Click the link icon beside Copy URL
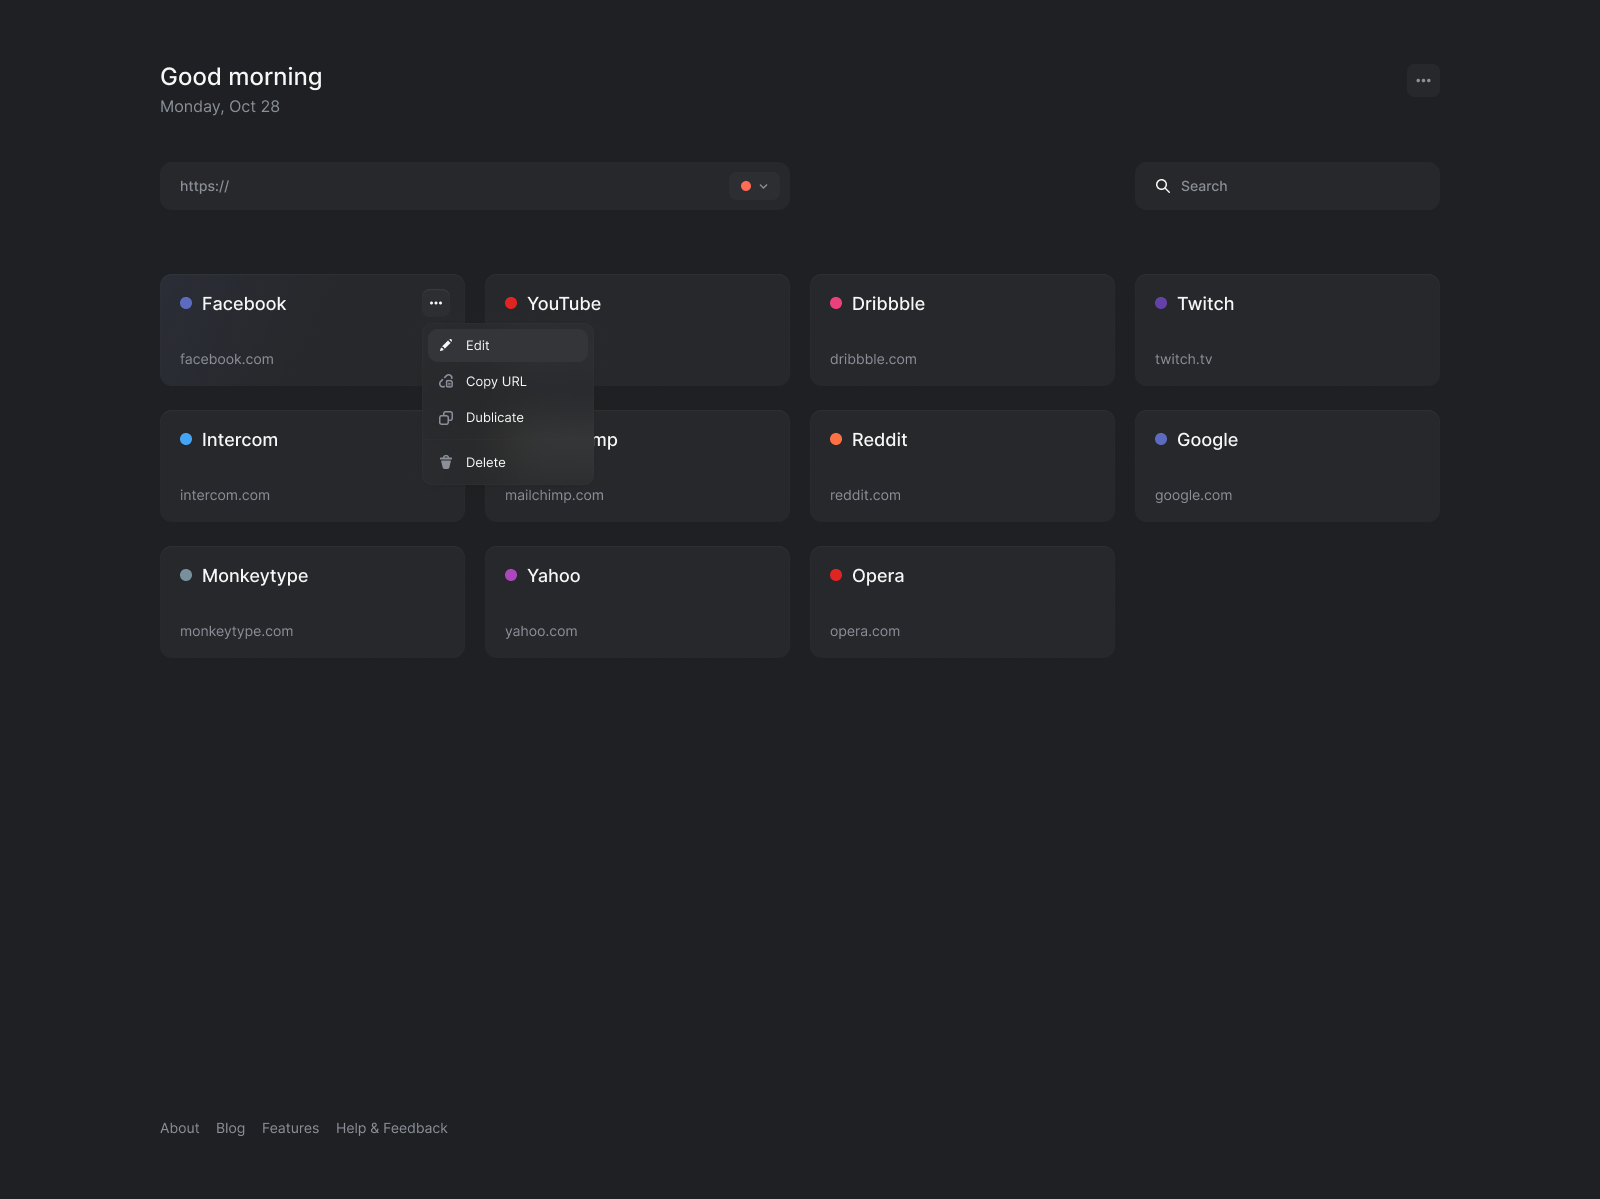The image size is (1600, 1199). [x=446, y=381]
